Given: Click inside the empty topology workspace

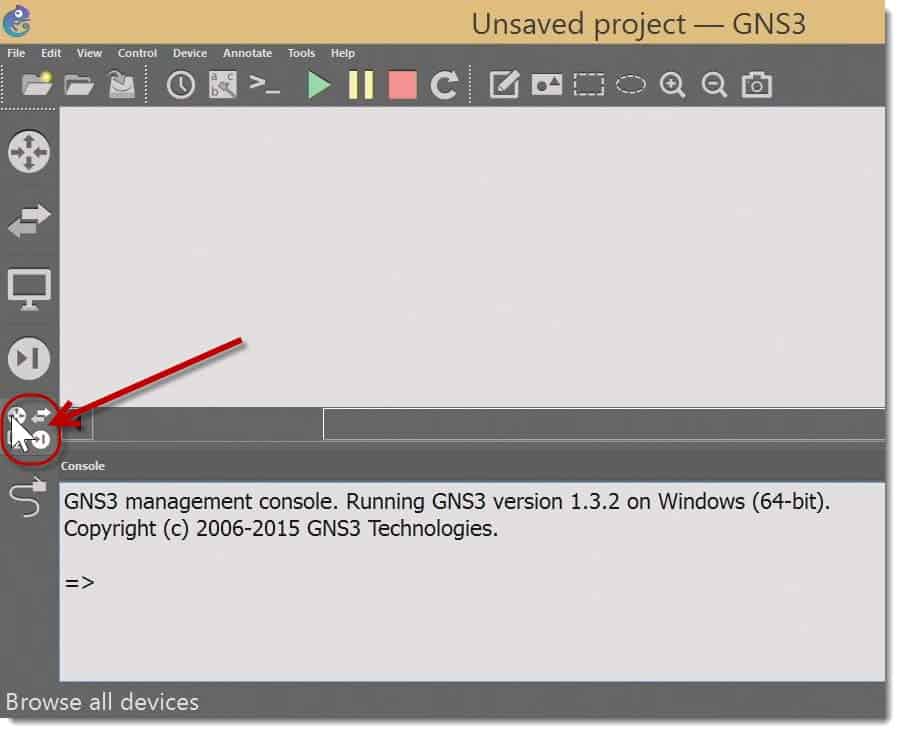Looking at the screenshot, I should pyautogui.click(x=472, y=257).
